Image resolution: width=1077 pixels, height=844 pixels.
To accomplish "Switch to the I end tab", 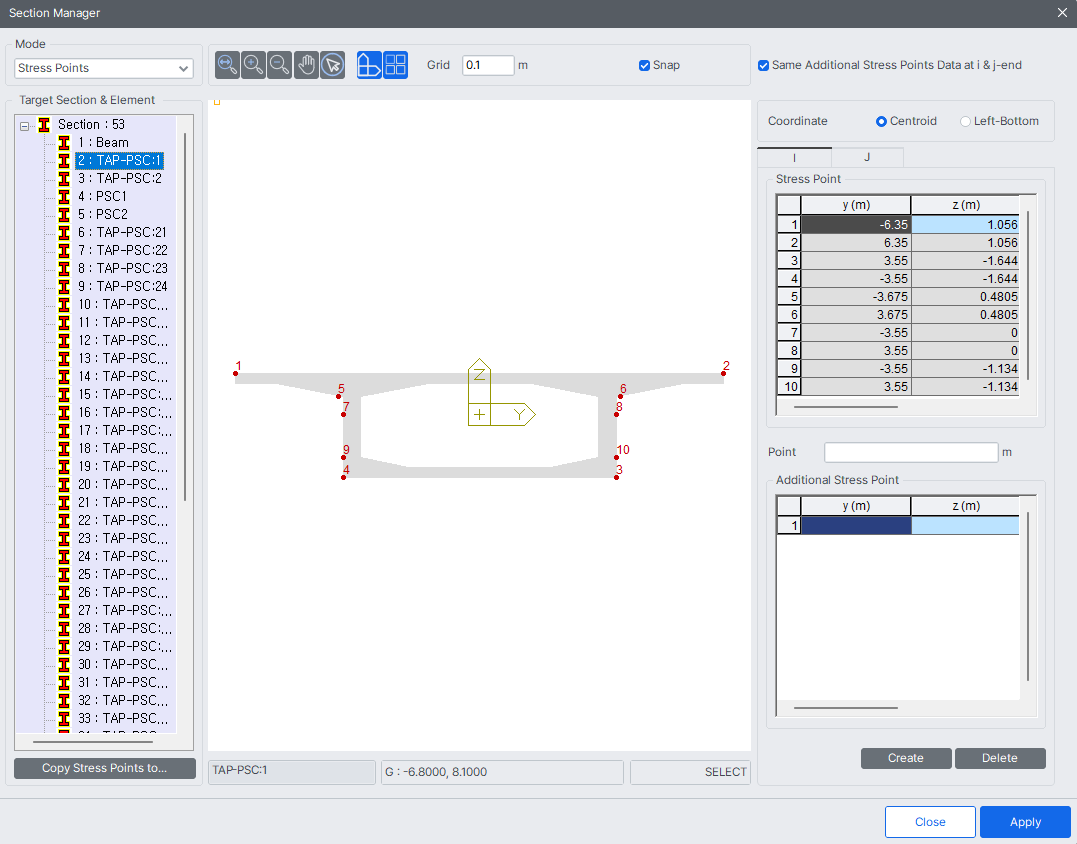I will [794, 157].
